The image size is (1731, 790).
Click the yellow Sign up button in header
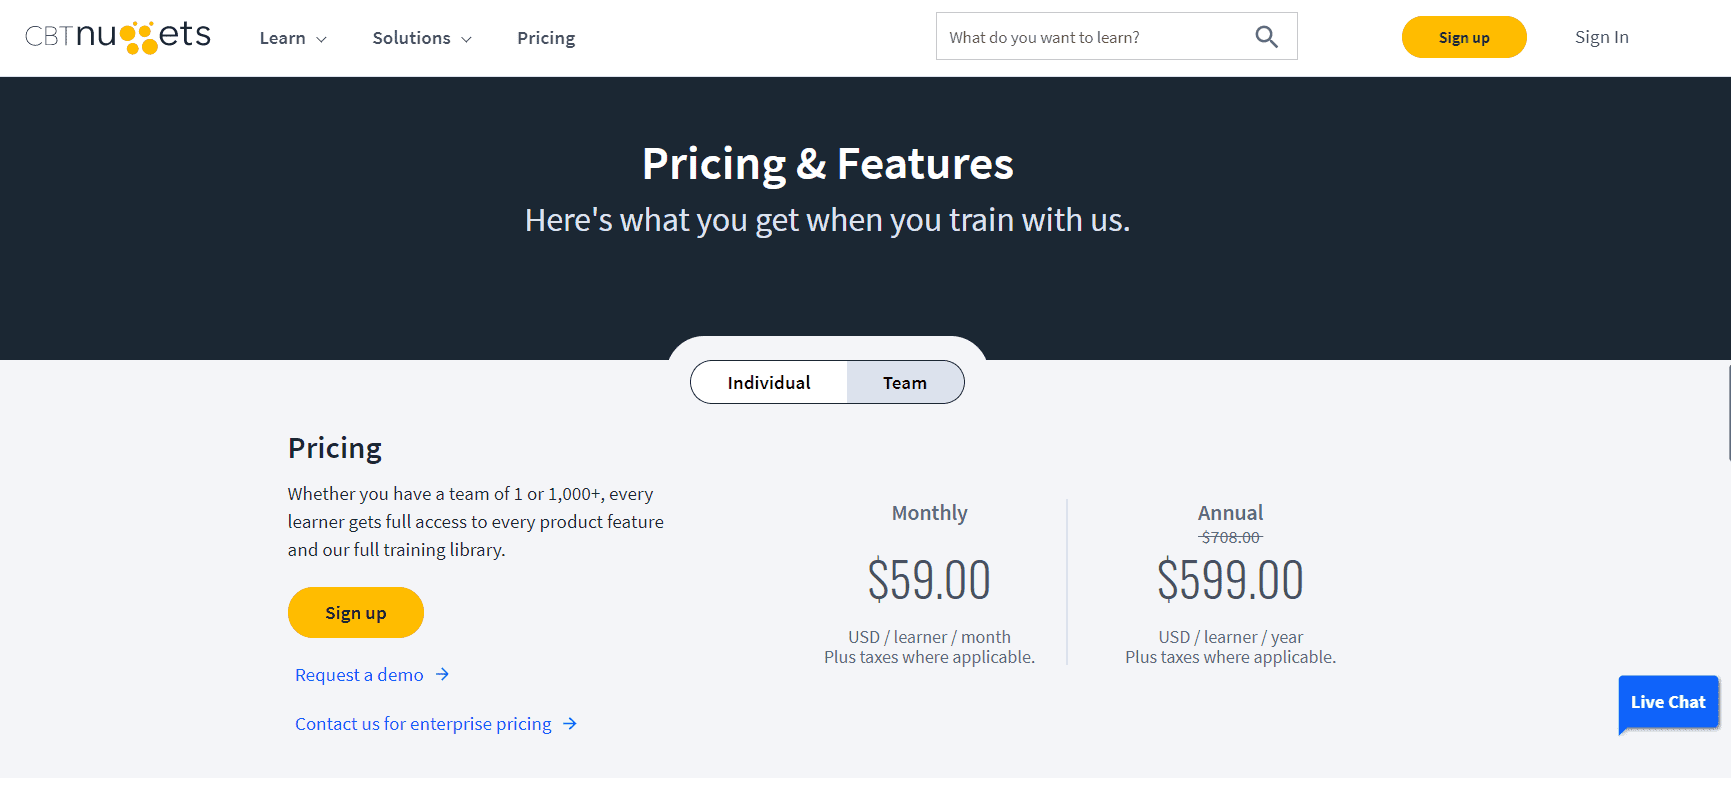click(1464, 37)
